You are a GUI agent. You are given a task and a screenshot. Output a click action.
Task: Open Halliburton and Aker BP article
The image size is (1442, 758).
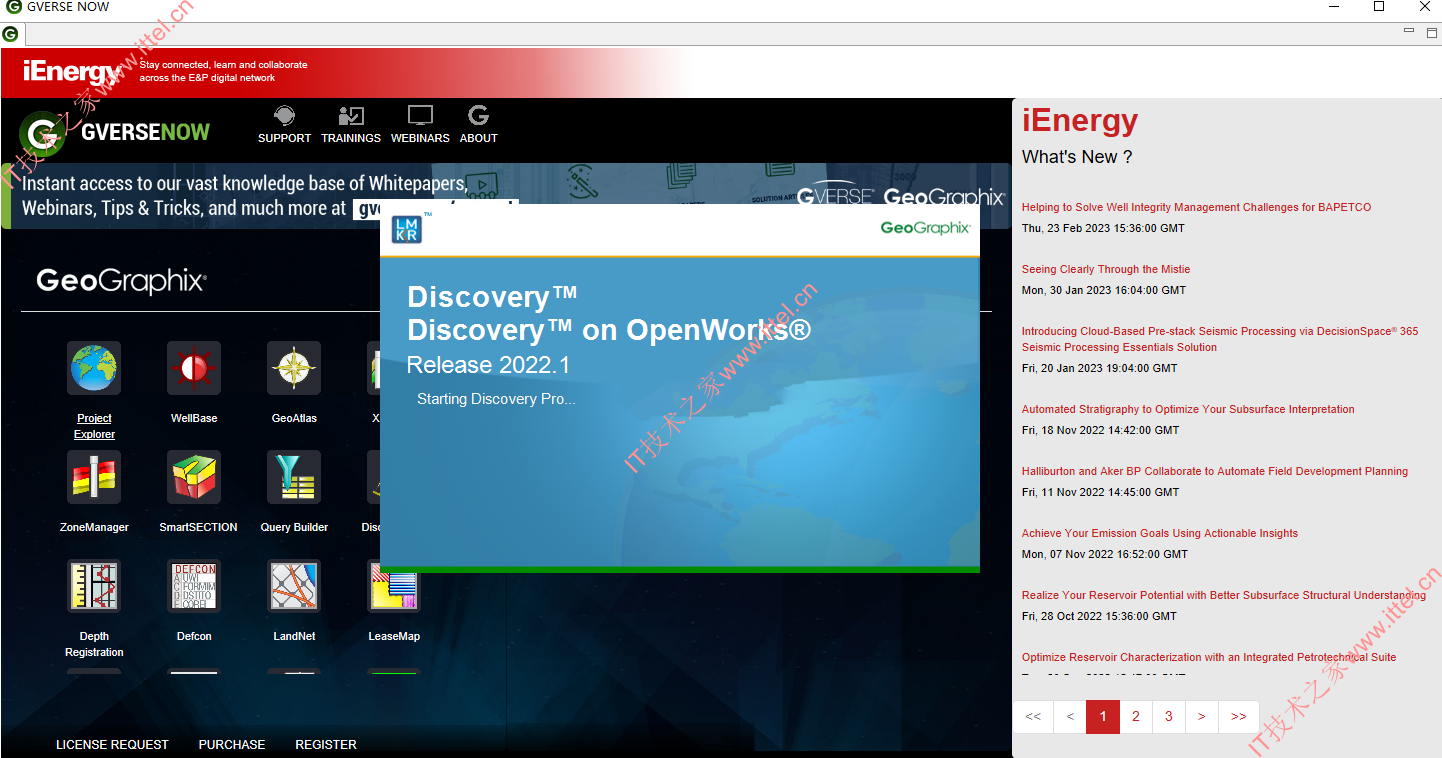(1215, 472)
